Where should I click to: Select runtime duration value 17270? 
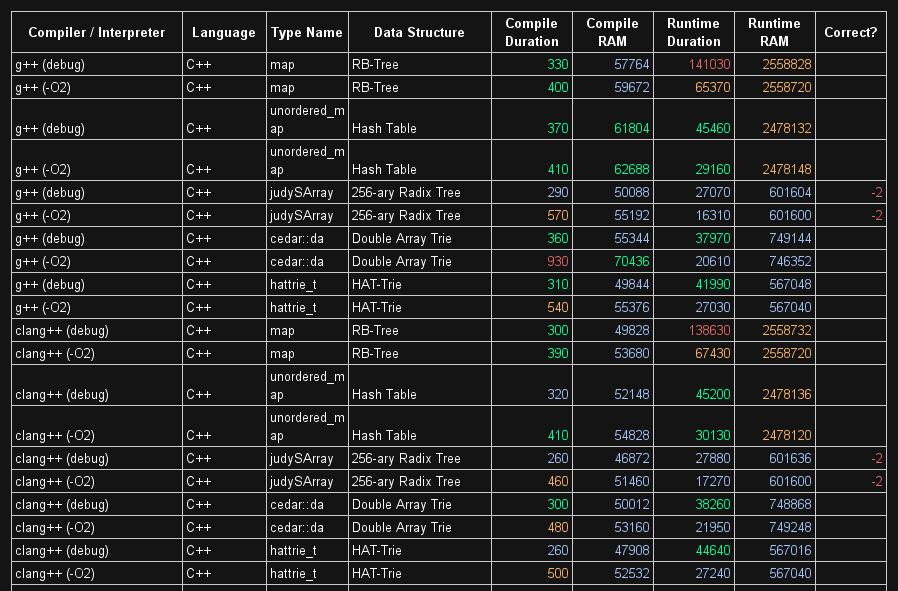click(x=712, y=482)
